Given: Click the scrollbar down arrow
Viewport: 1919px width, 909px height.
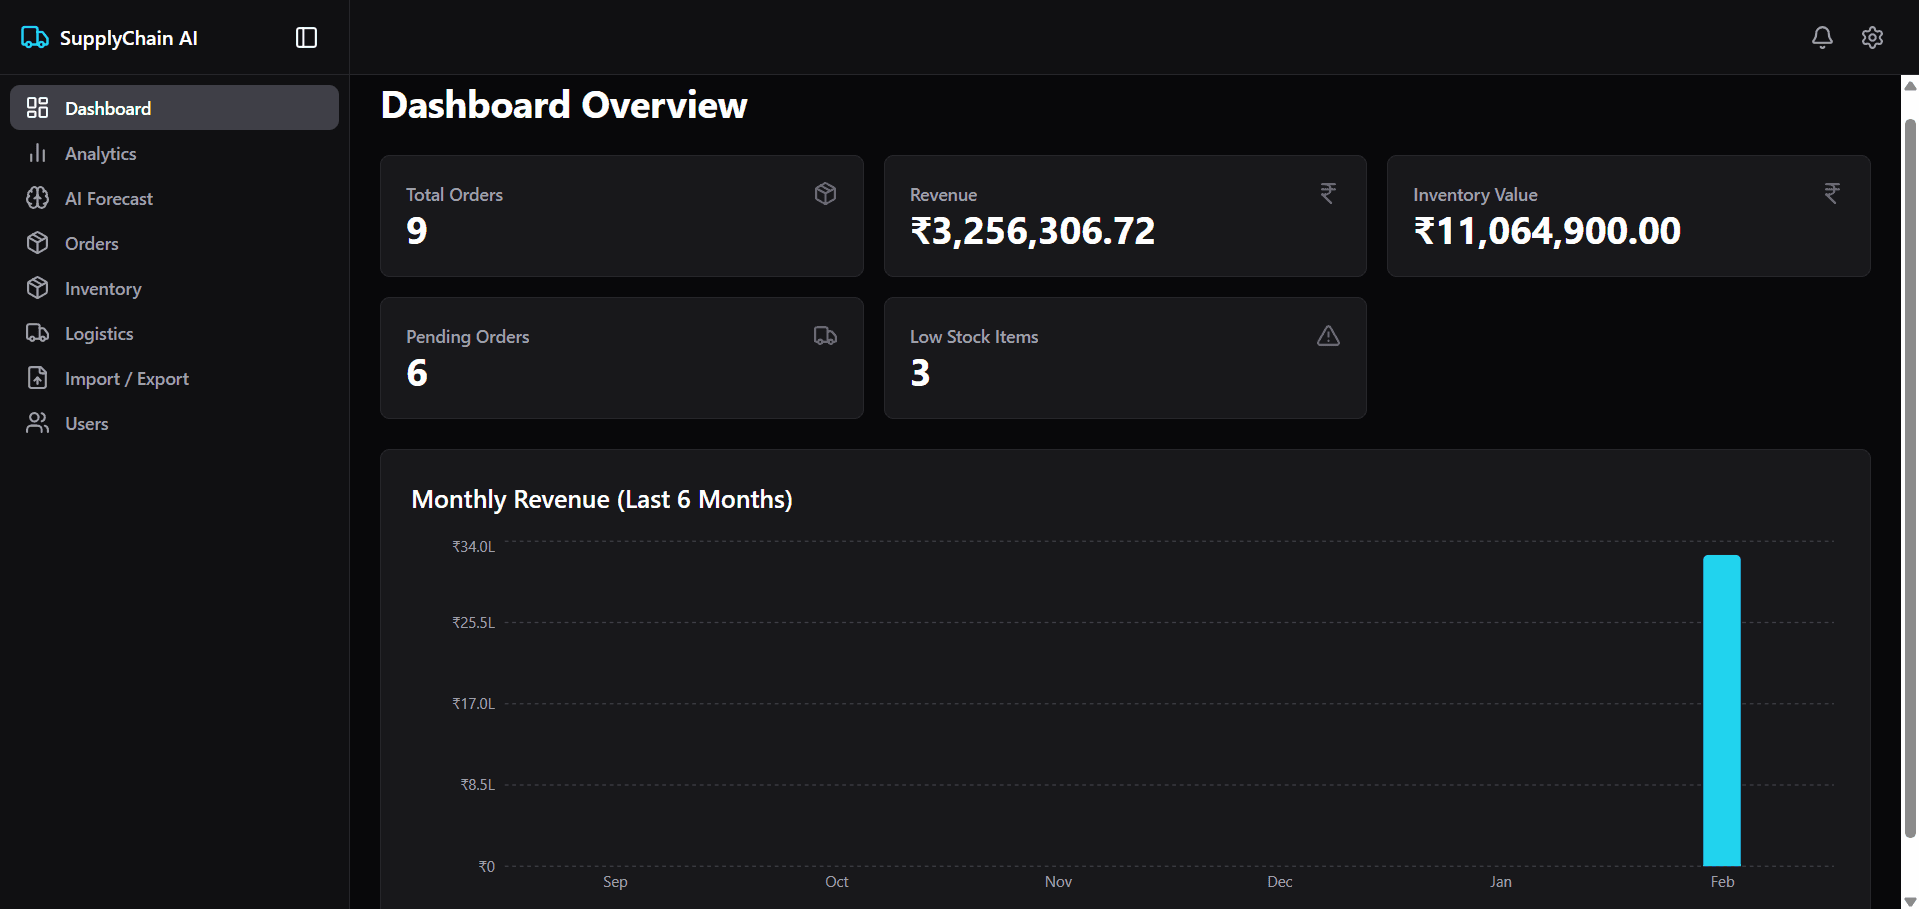Looking at the screenshot, I should click(x=1909, y=898).
